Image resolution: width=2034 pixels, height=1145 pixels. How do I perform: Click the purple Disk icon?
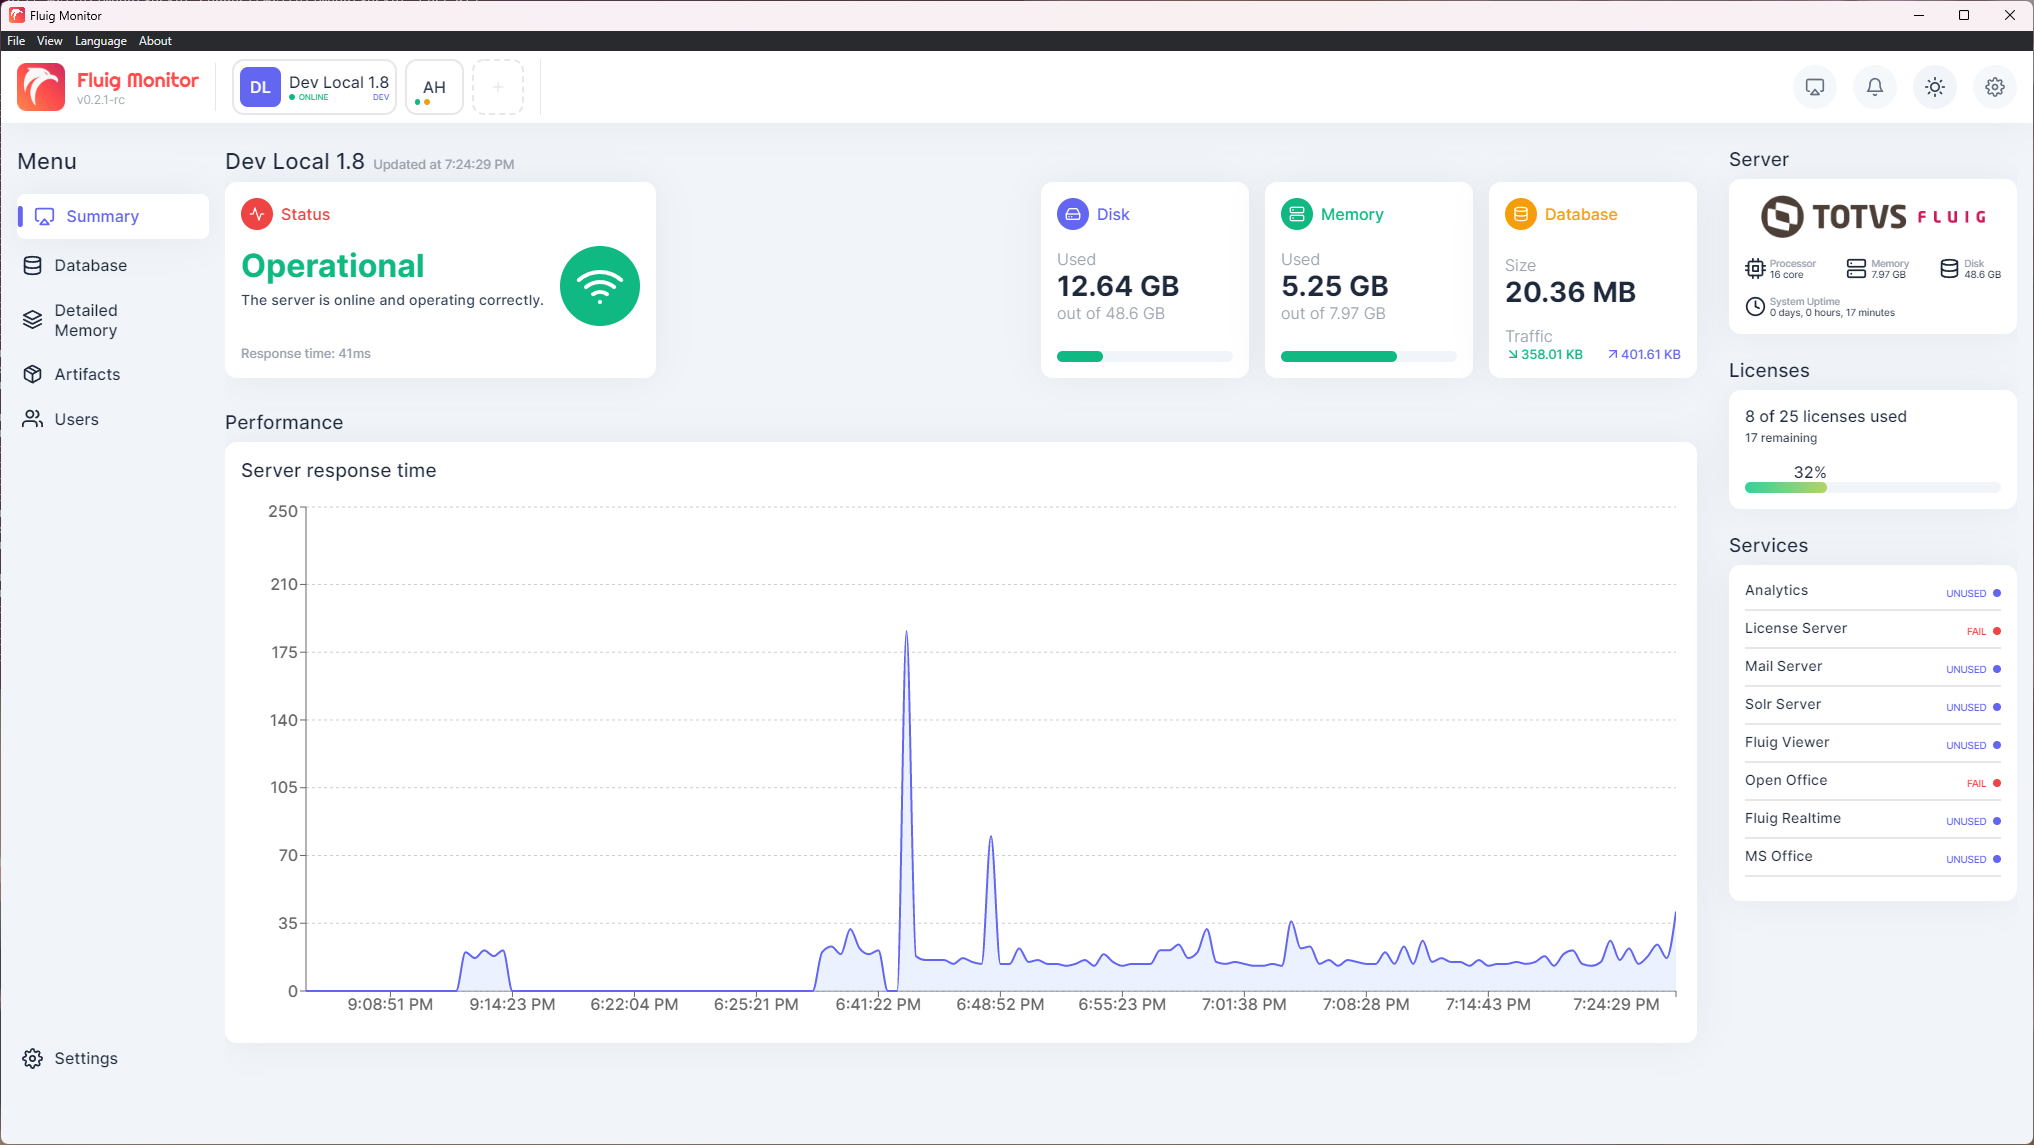pos(1073,214)
